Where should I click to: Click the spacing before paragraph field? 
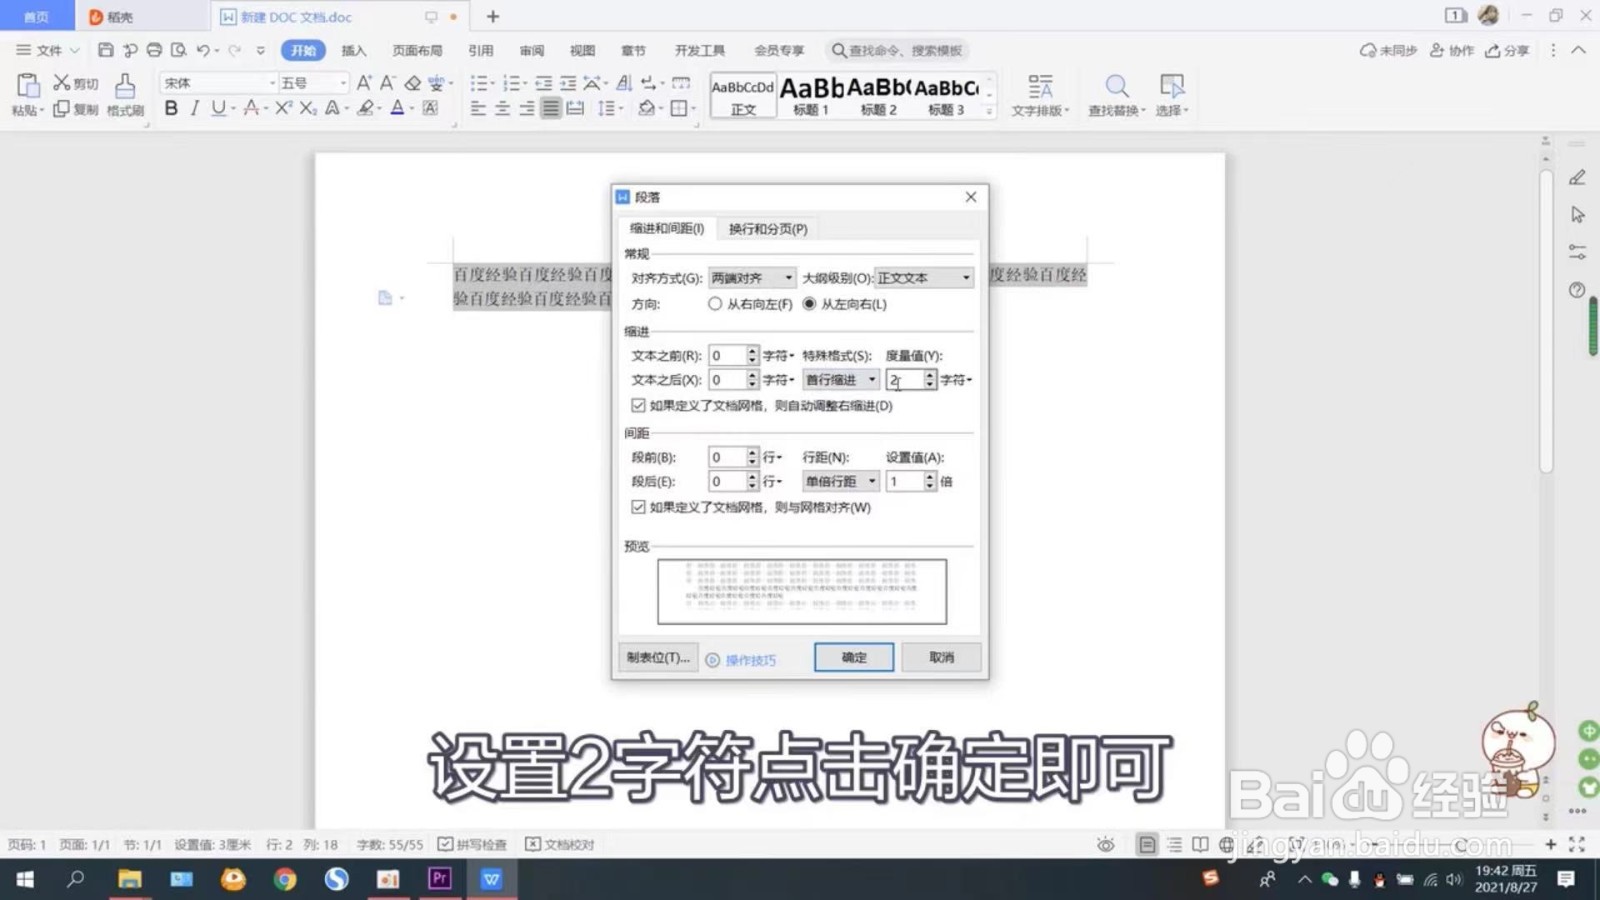pyautogui.click(x=727, y=457)
